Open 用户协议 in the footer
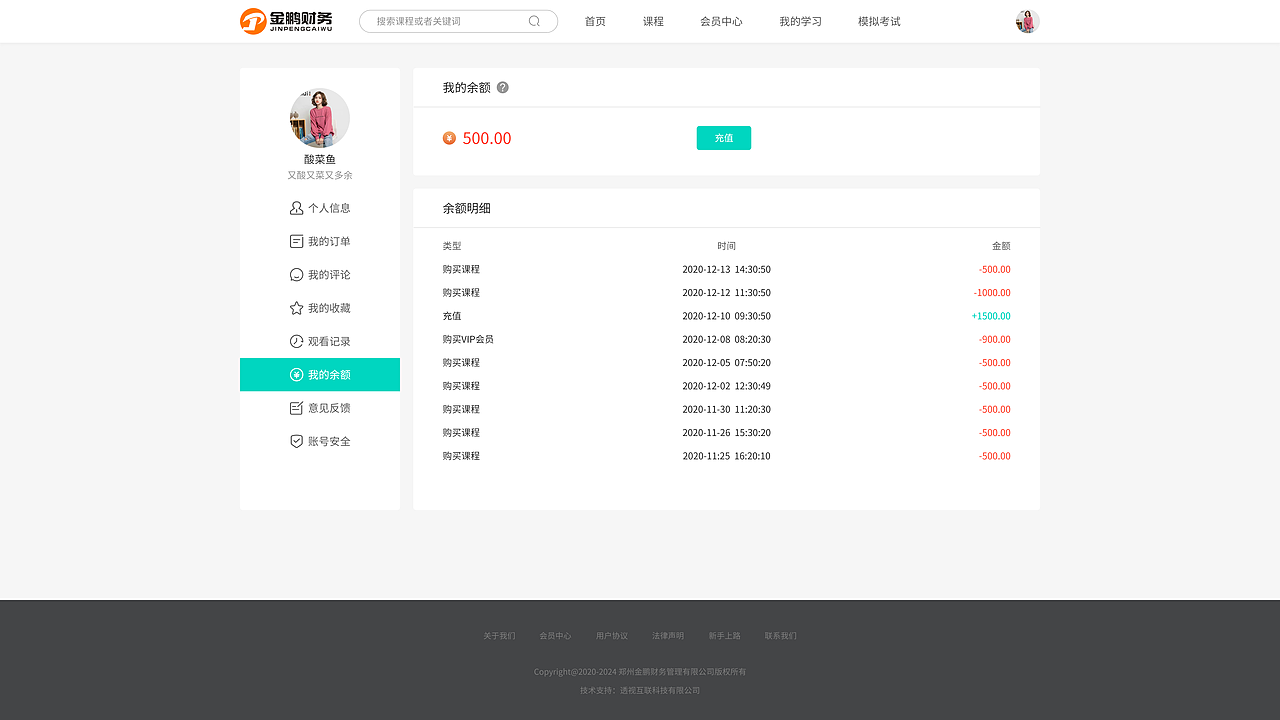 (611, 635)
